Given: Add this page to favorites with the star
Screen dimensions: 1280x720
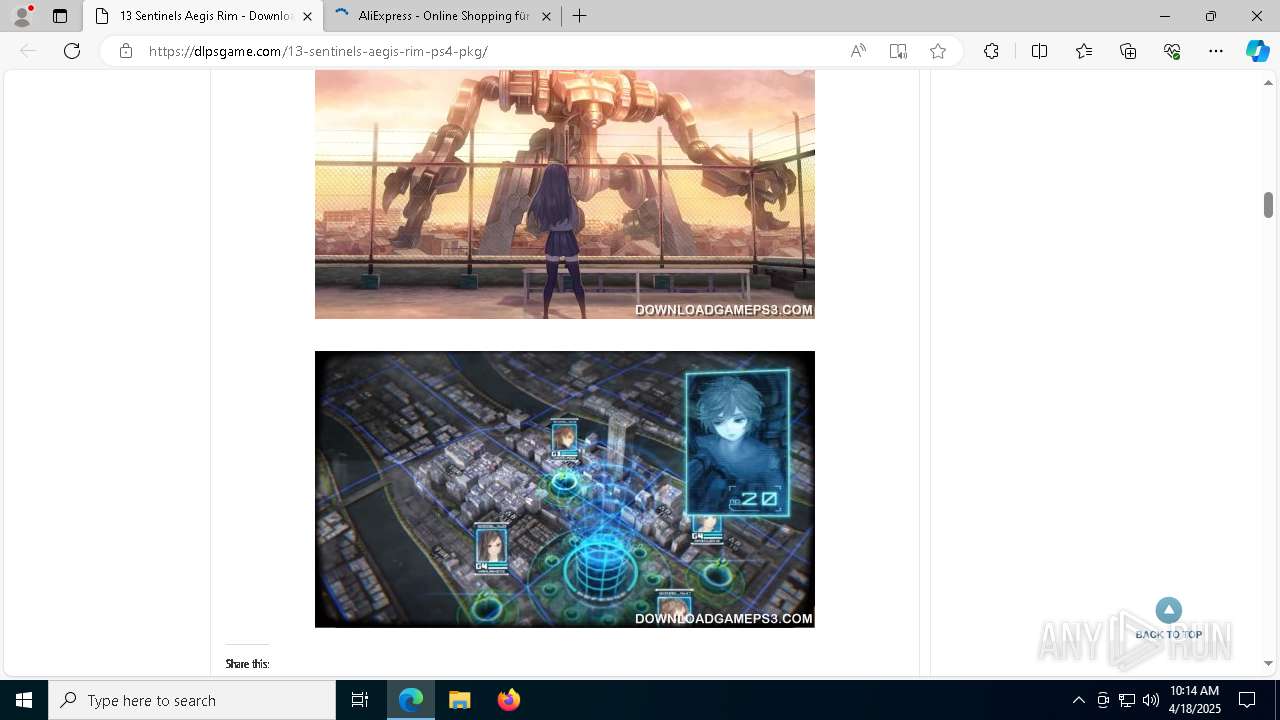Looking at the screenshot, I should point(938,51).
